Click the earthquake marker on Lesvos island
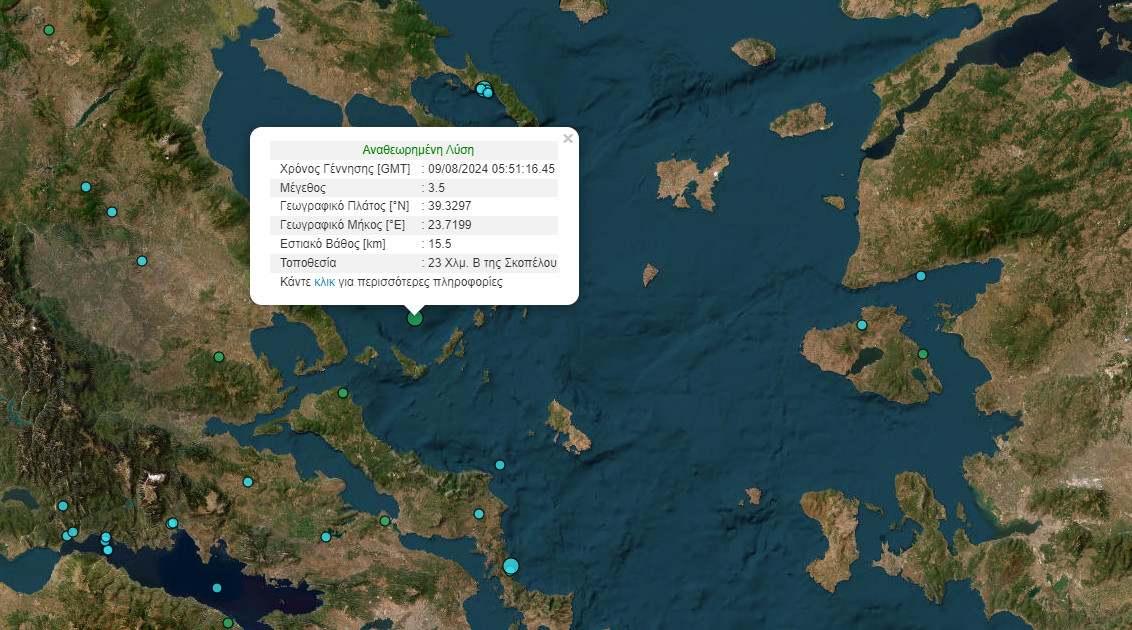1132x630 pixels. 860,325
